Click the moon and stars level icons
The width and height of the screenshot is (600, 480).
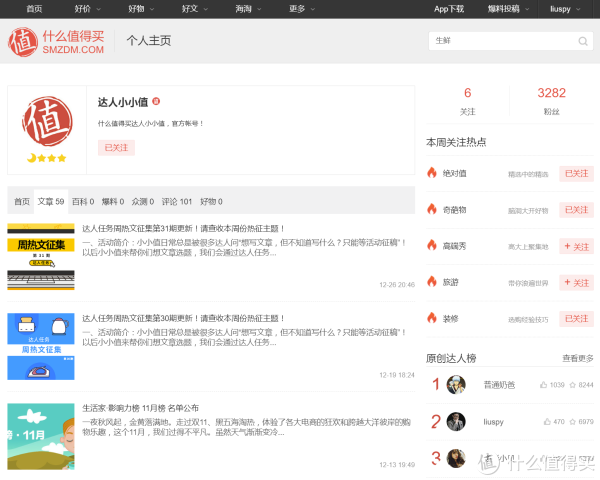tap(47, 158)
